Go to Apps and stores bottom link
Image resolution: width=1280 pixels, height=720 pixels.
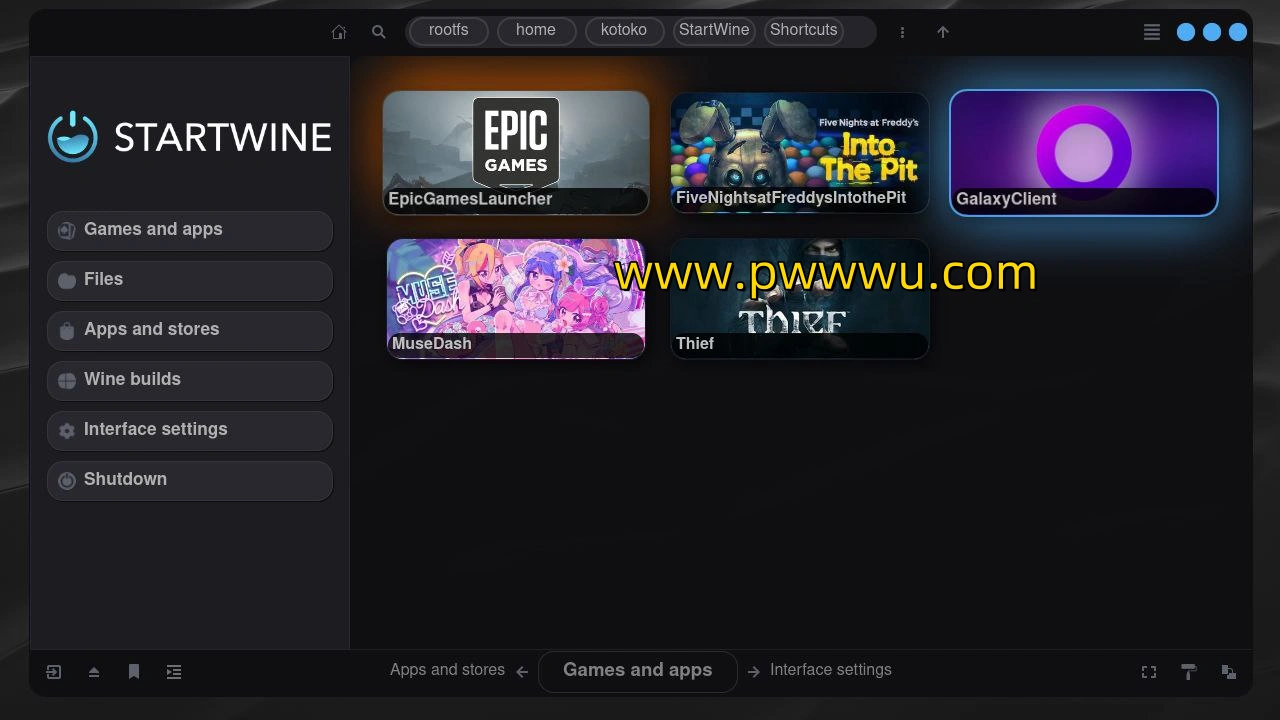click(447, 670)
